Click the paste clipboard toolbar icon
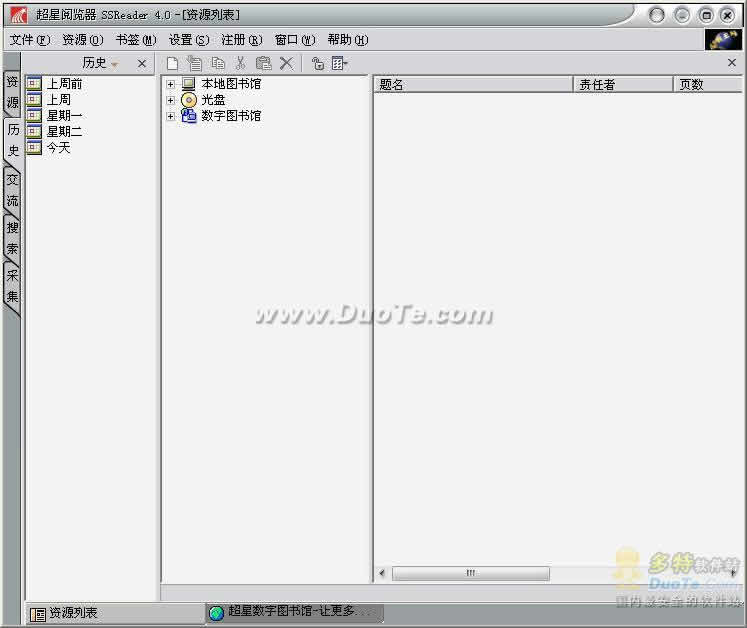This screenshot has height=628, width=747. click(x=263, y=63)
